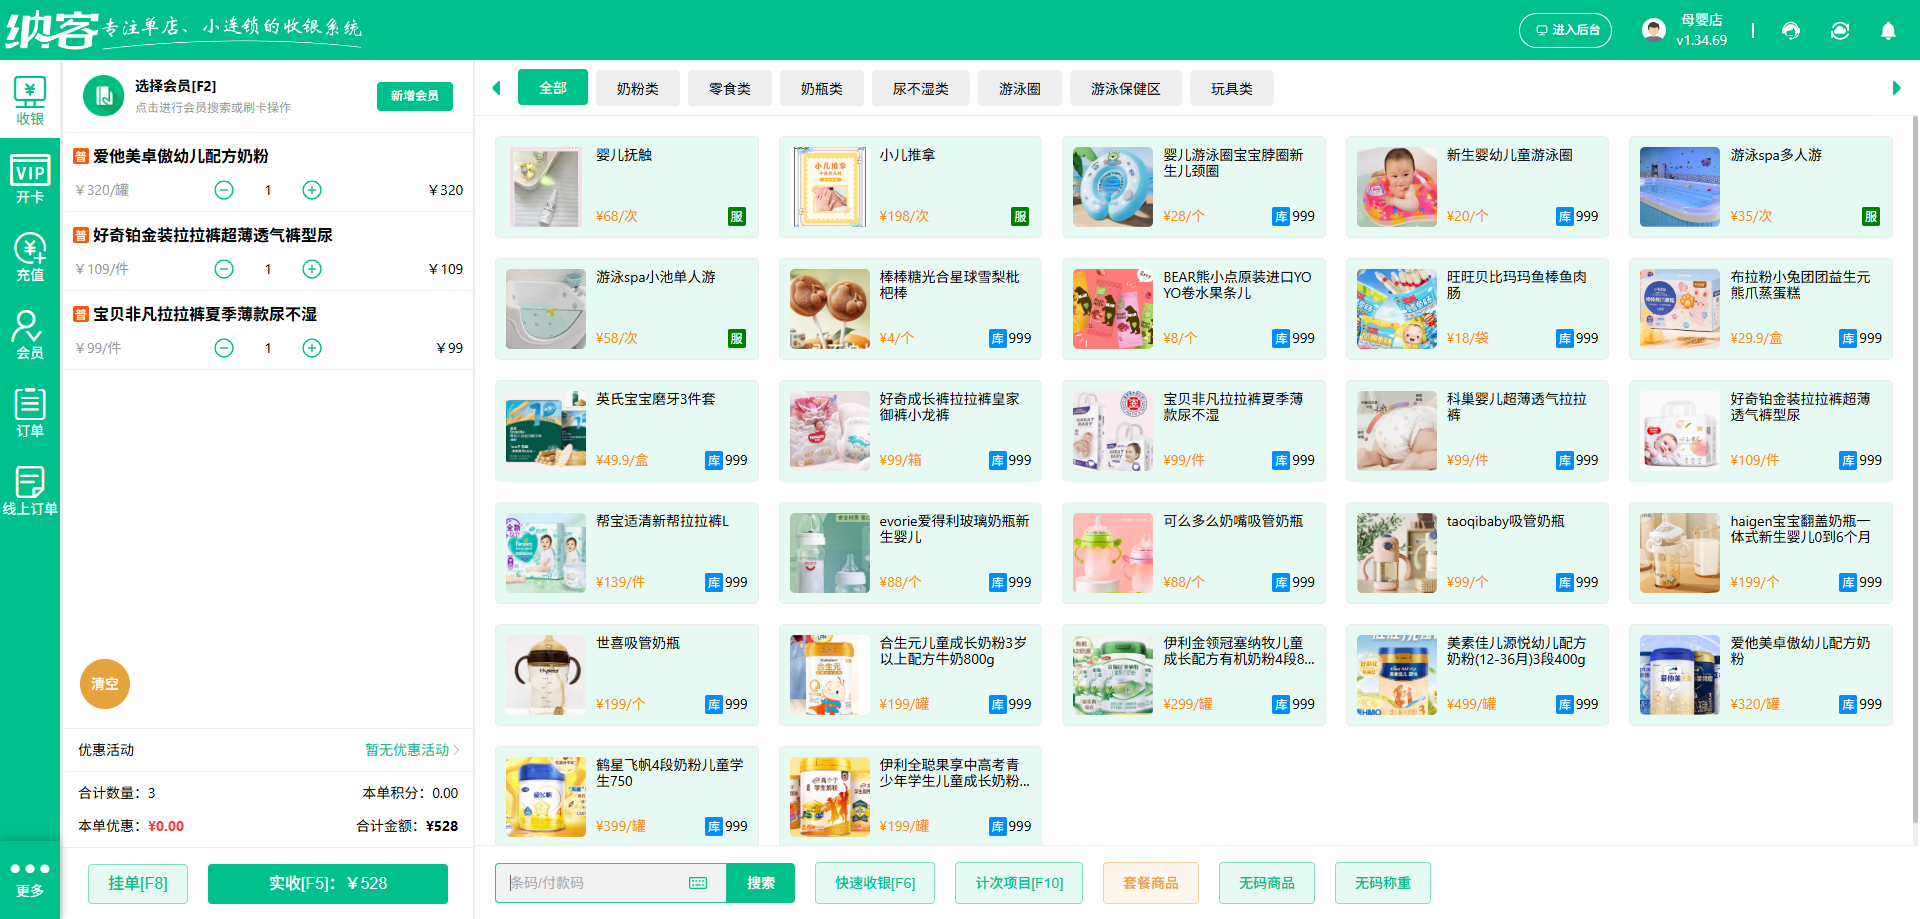Screen dimensions: 1920x919
Task: Click the 快速收银[F6] button
Action: (x=875, y=883)
